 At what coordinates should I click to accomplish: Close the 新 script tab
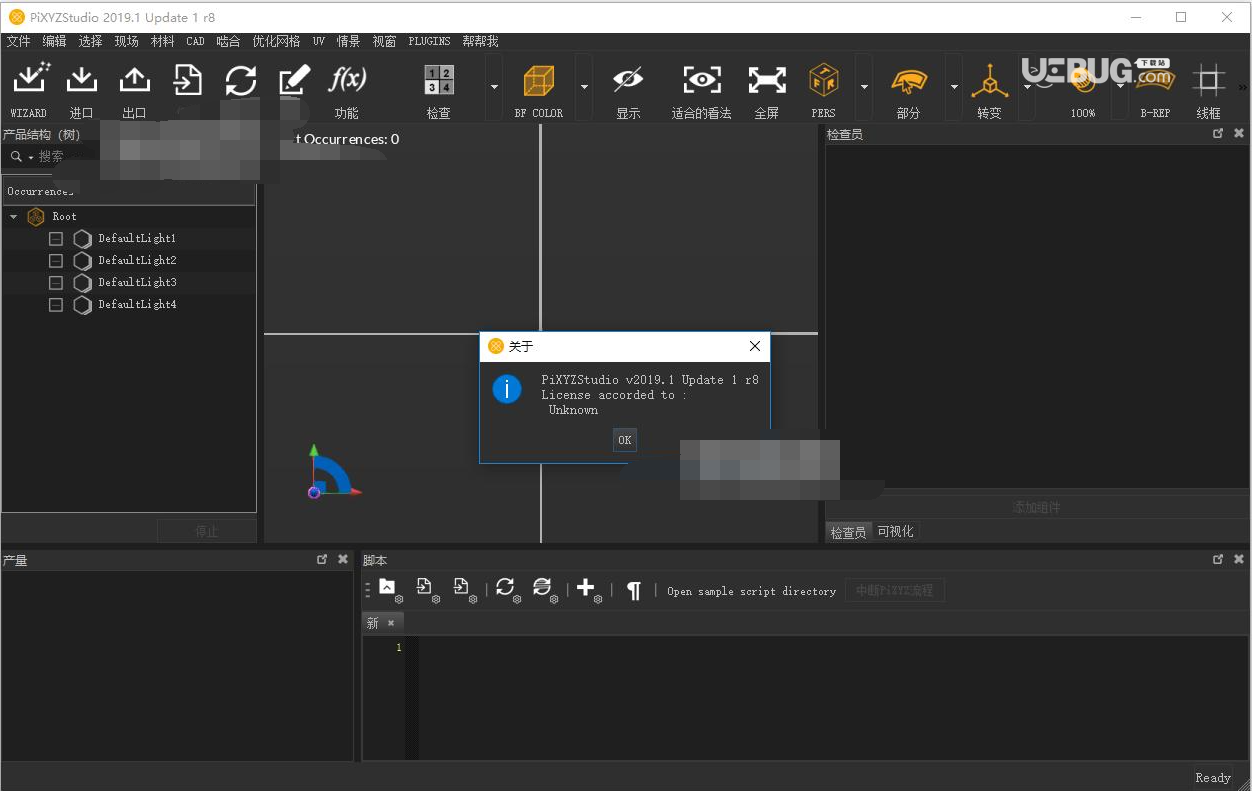[x=391, y=623]
